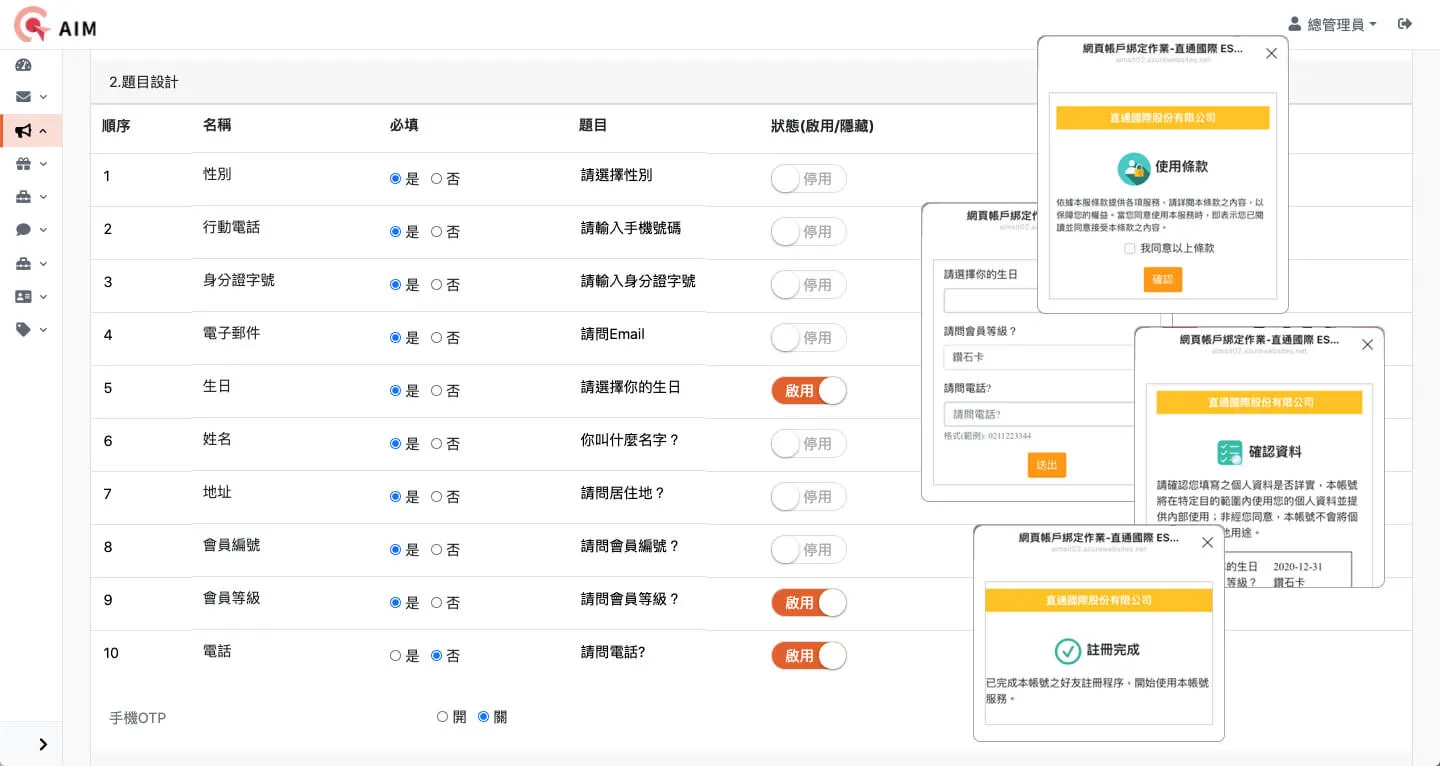This screenshot has height=766, width=1440.
Task: Click the 必填 column header
Action: (404, 126)
